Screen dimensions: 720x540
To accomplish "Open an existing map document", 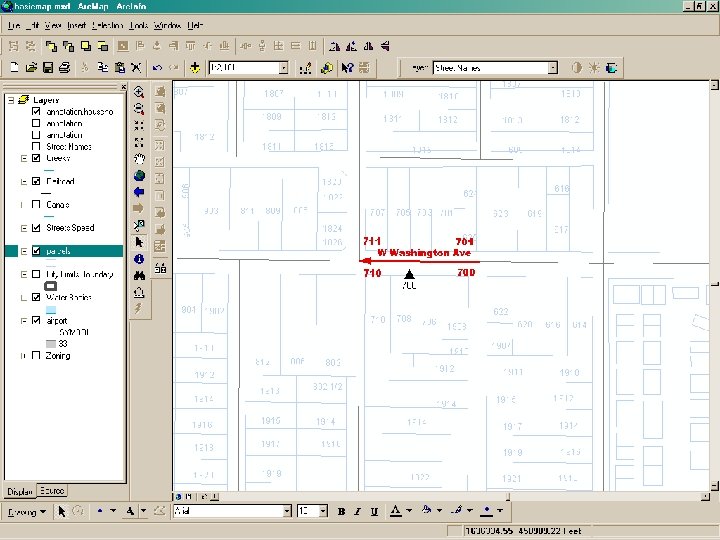I will [31, 68].
